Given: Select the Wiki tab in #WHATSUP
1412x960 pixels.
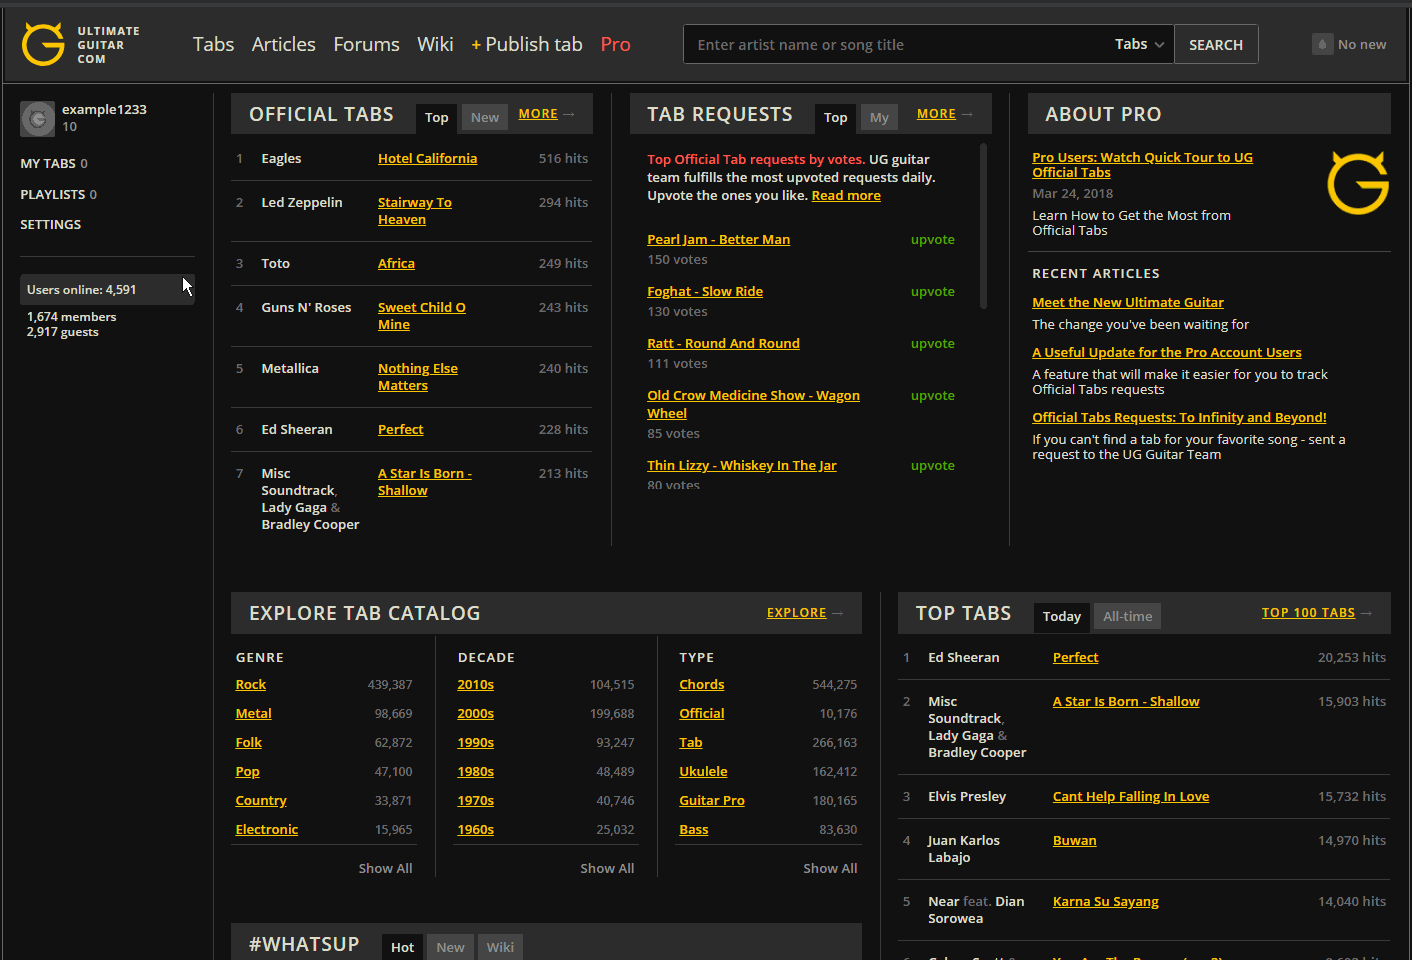Looking at the screenshot, I should click(x=500, y=947).
